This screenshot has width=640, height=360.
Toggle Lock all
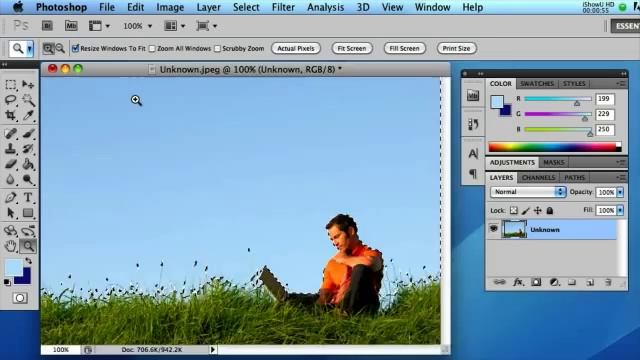[550, 211]
